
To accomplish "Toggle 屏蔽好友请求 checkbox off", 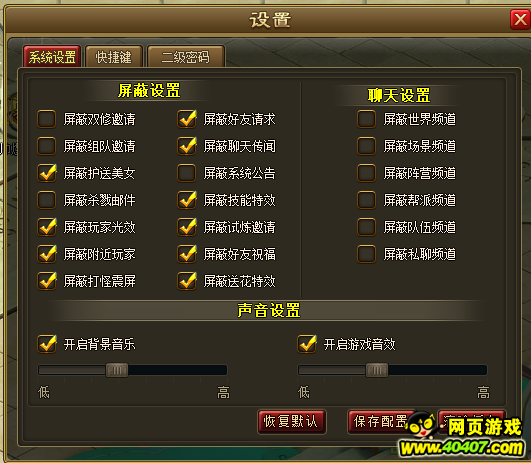I will 187,119.
